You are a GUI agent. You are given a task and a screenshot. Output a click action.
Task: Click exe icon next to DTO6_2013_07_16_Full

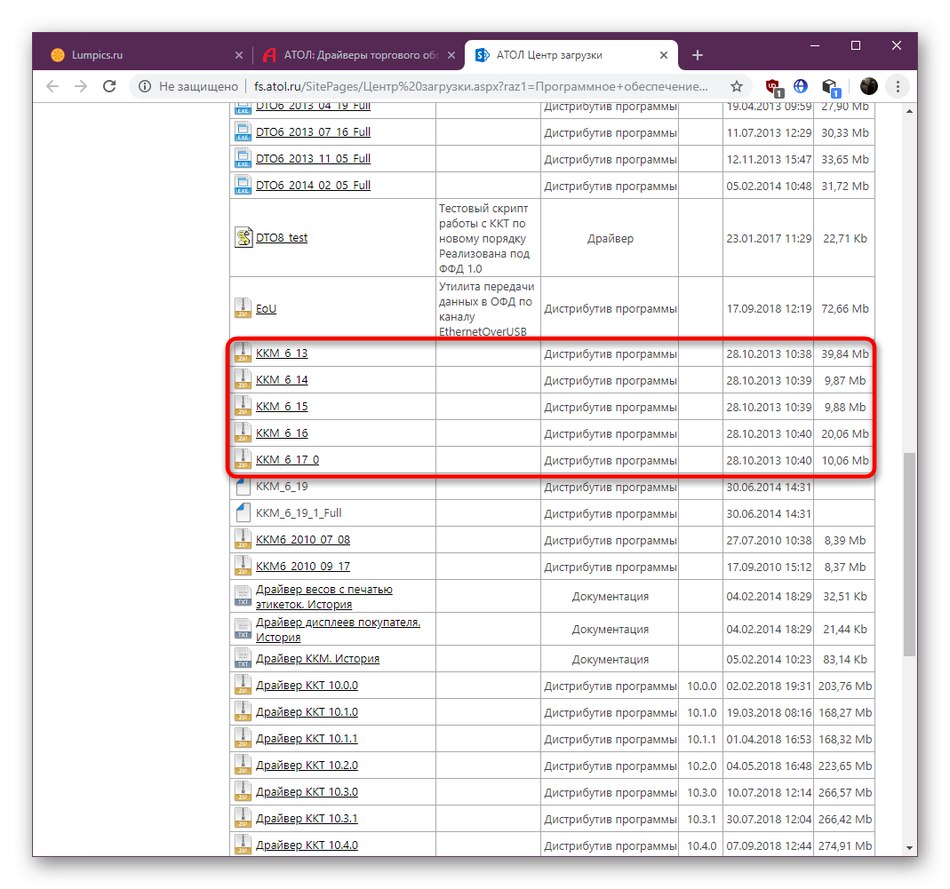243,132
